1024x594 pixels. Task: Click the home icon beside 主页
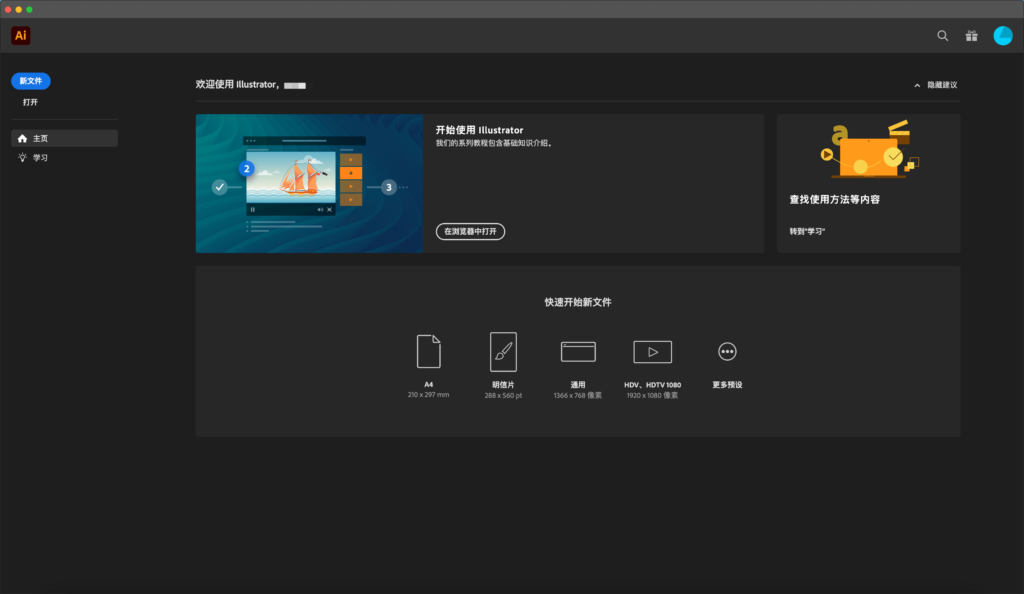[22, 138]
